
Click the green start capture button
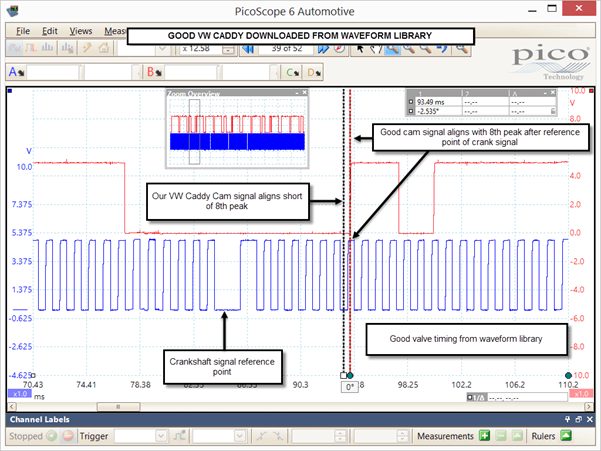coord(51,436)
